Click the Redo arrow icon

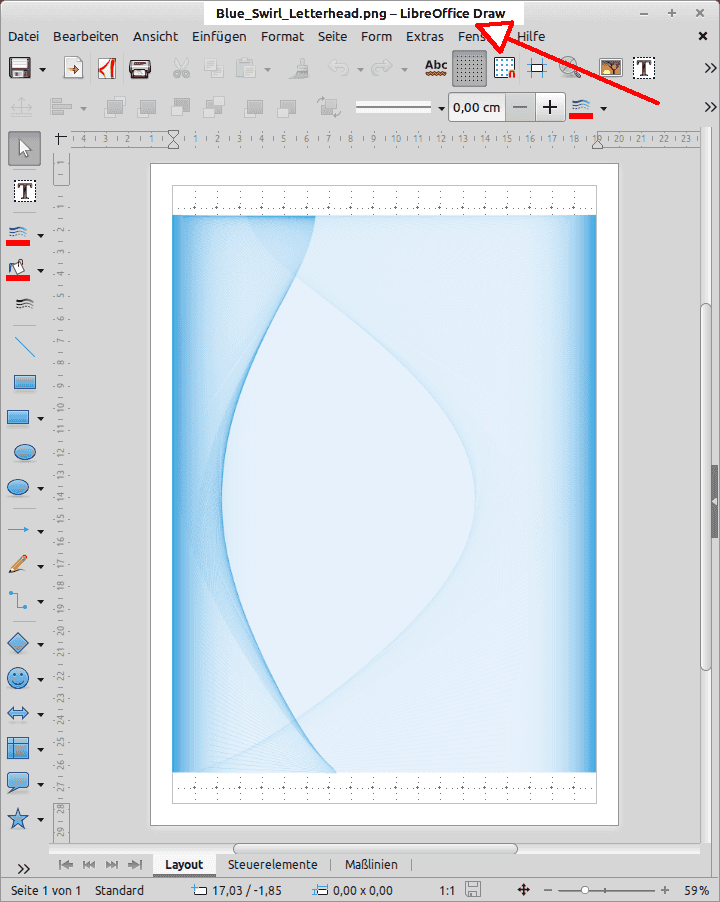pyautogui.click(x=381, y=68)
